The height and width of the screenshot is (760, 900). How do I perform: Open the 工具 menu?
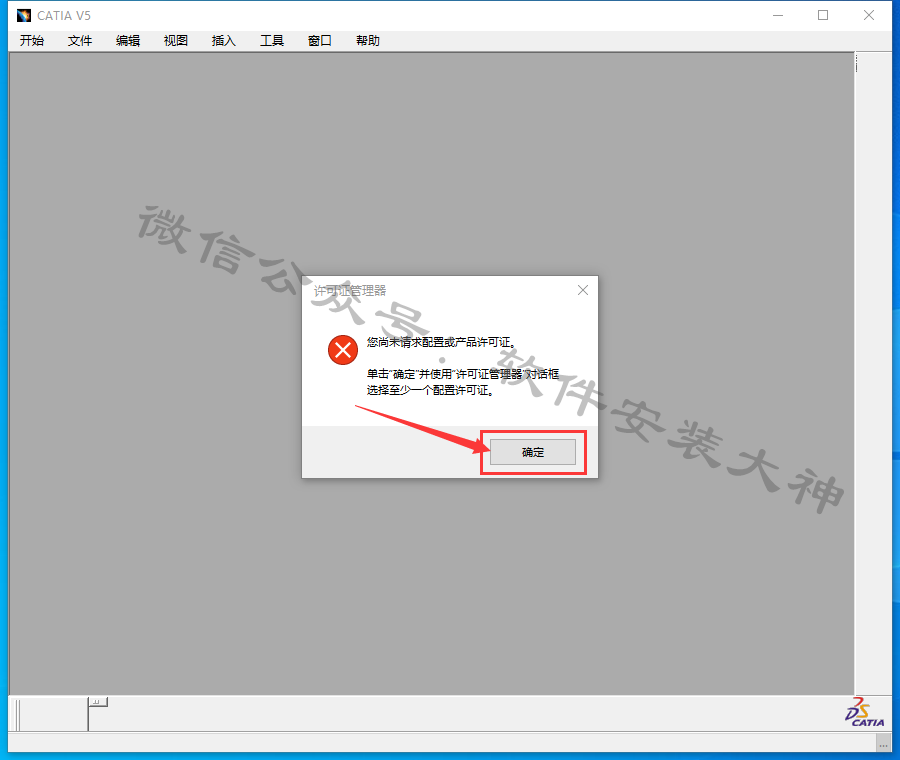[272, 41]
